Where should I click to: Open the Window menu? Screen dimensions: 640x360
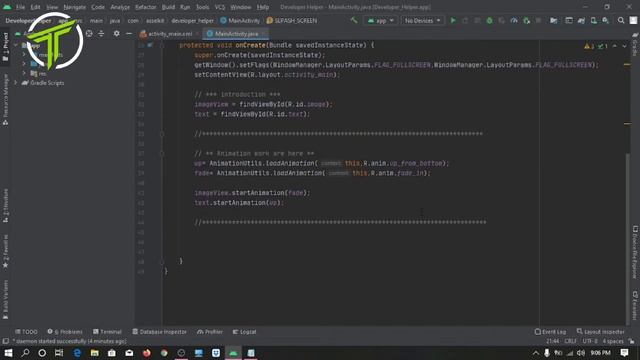pos(241,7)
